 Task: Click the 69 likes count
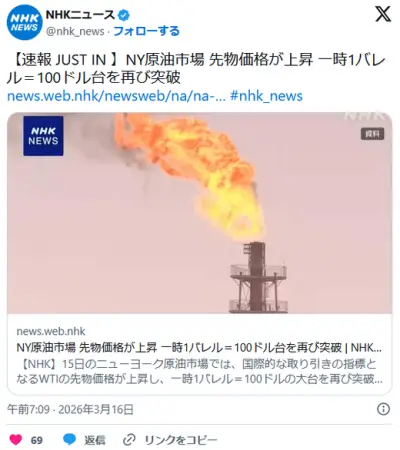(x=37, y=440)
